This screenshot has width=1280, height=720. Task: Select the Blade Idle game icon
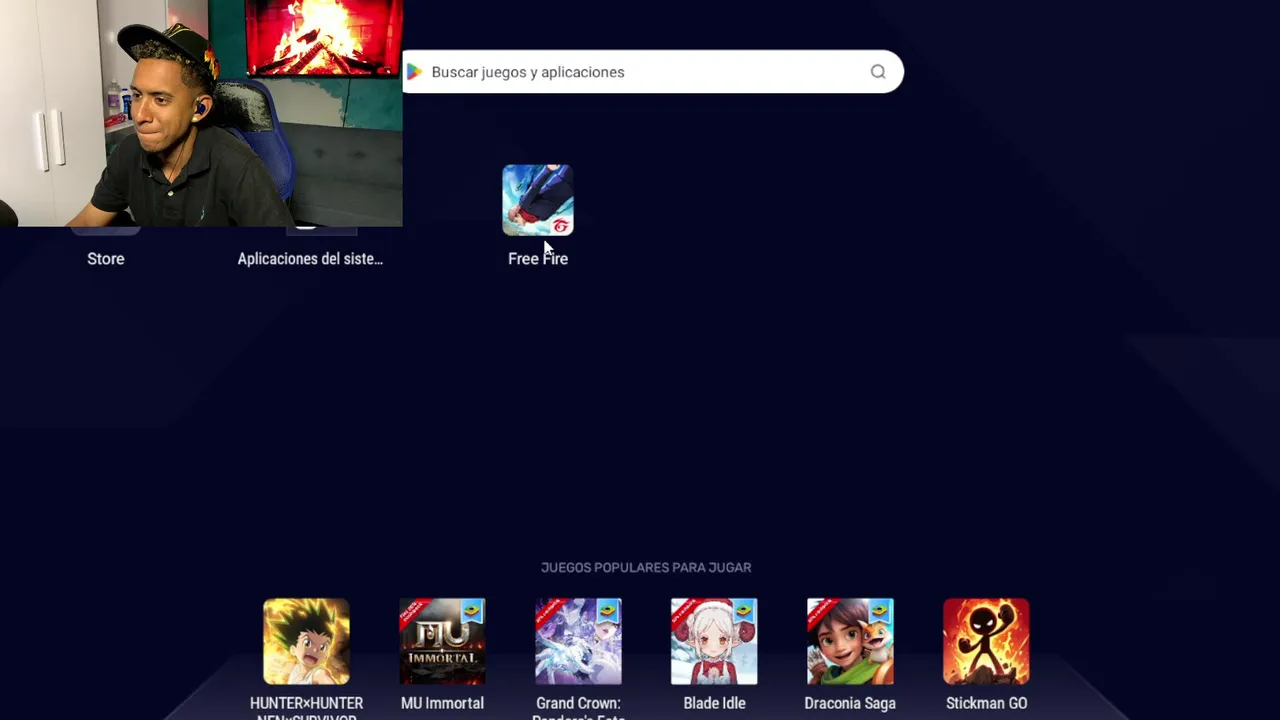coord(714,642)
